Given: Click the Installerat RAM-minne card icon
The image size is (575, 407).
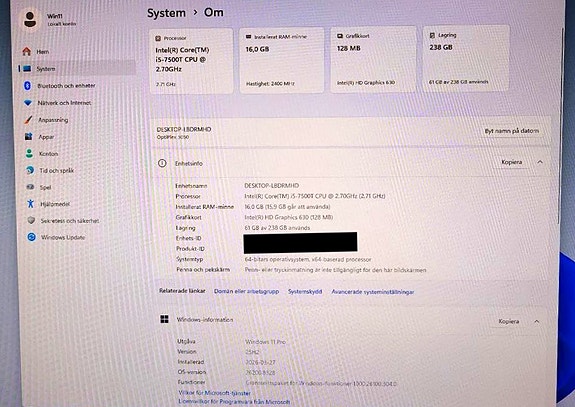Looking at the screenshot, I should point(248,37).
